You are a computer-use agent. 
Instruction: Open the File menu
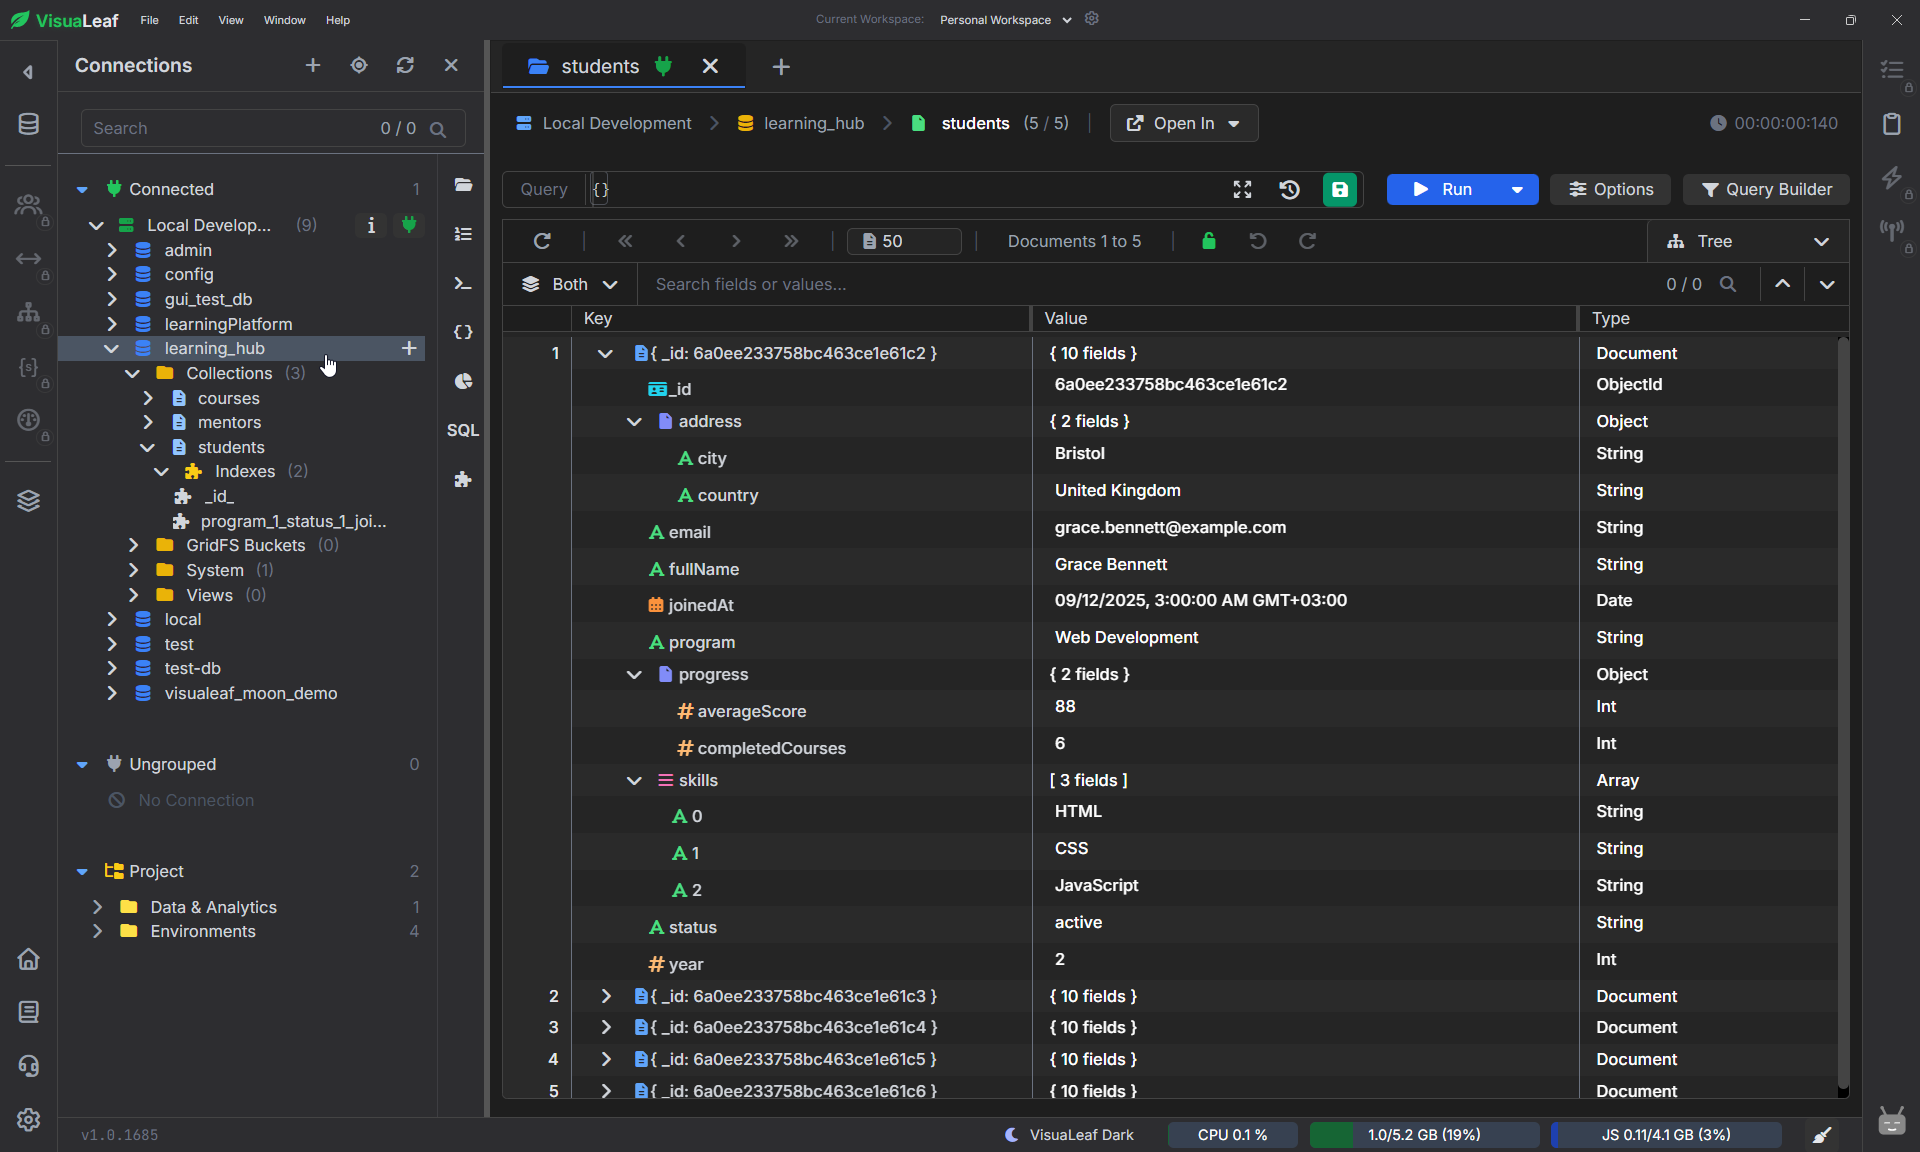(149, 20)
